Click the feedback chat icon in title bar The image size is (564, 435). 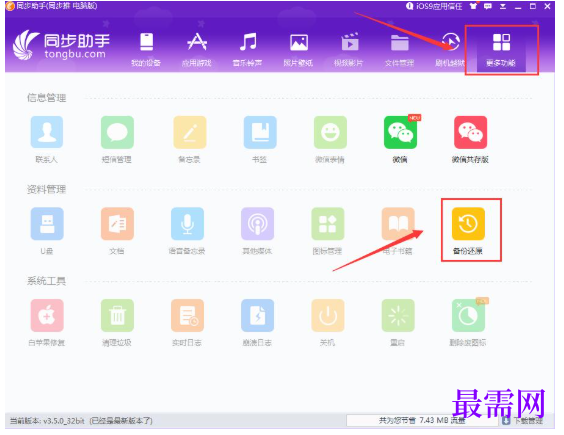[x=488, y=6]
